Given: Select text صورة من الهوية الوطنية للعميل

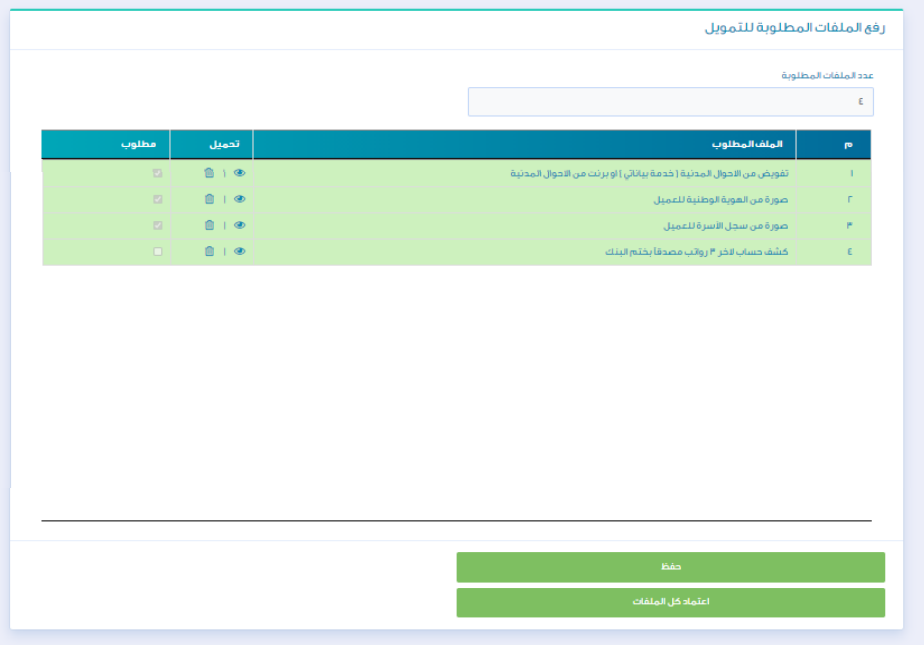Looking at the screenshot, I should point(721,200).
